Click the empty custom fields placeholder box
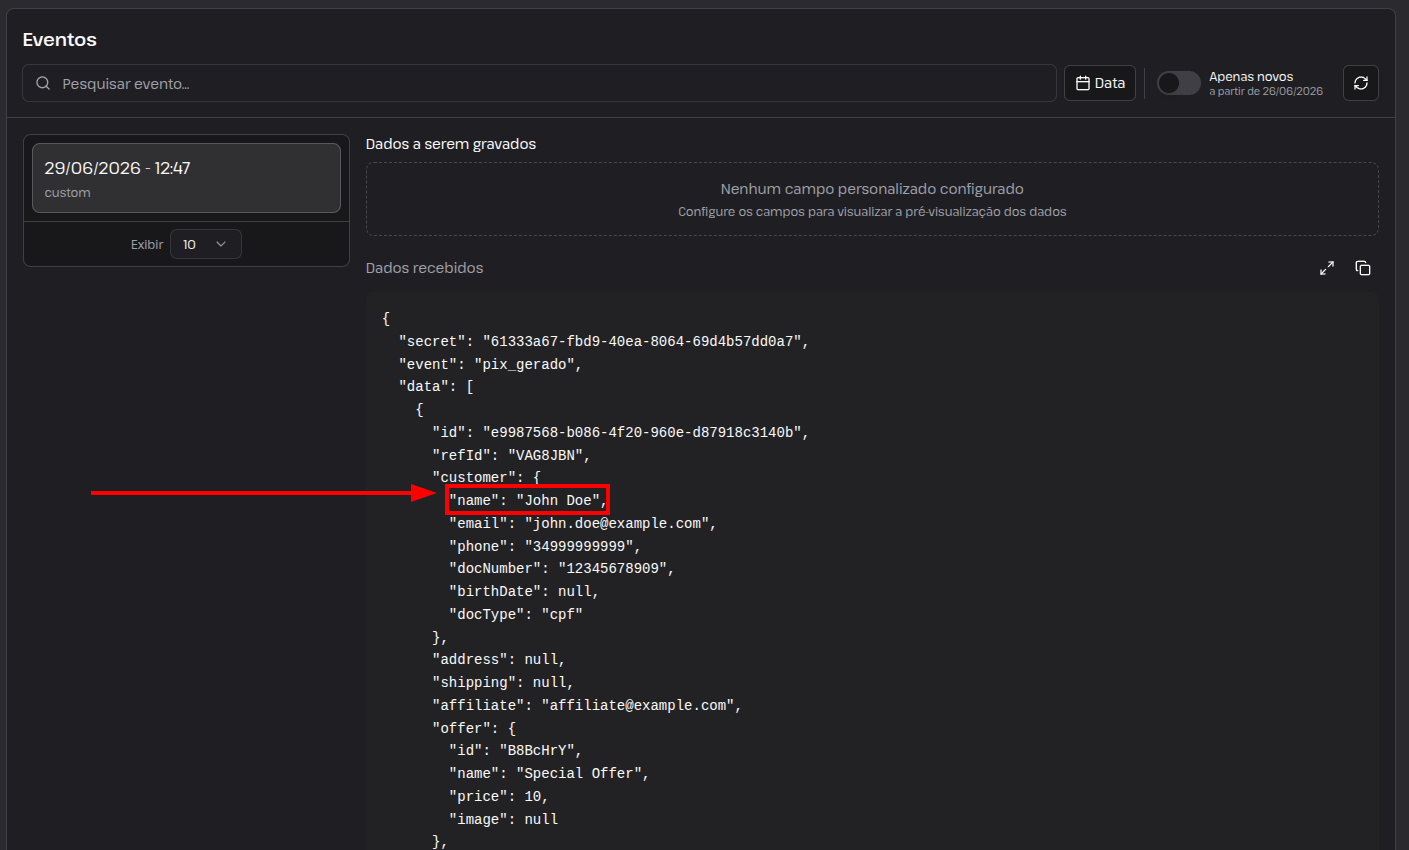Screen dimensions: 1409x850 [x=872, y=199]
